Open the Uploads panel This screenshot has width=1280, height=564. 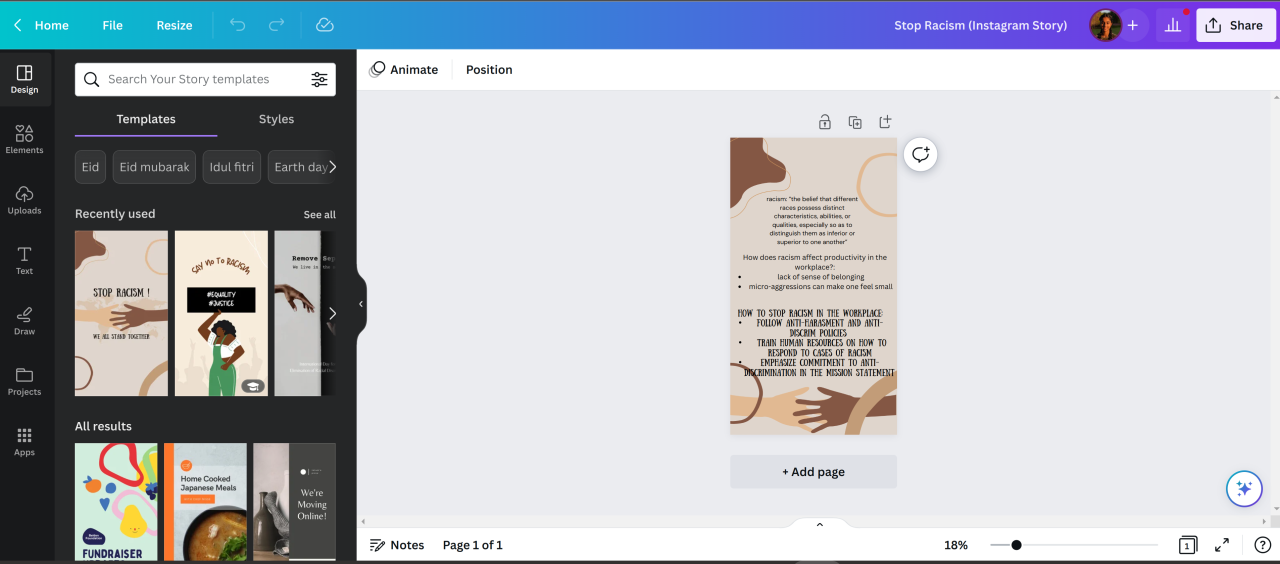(x=25, y=200)
